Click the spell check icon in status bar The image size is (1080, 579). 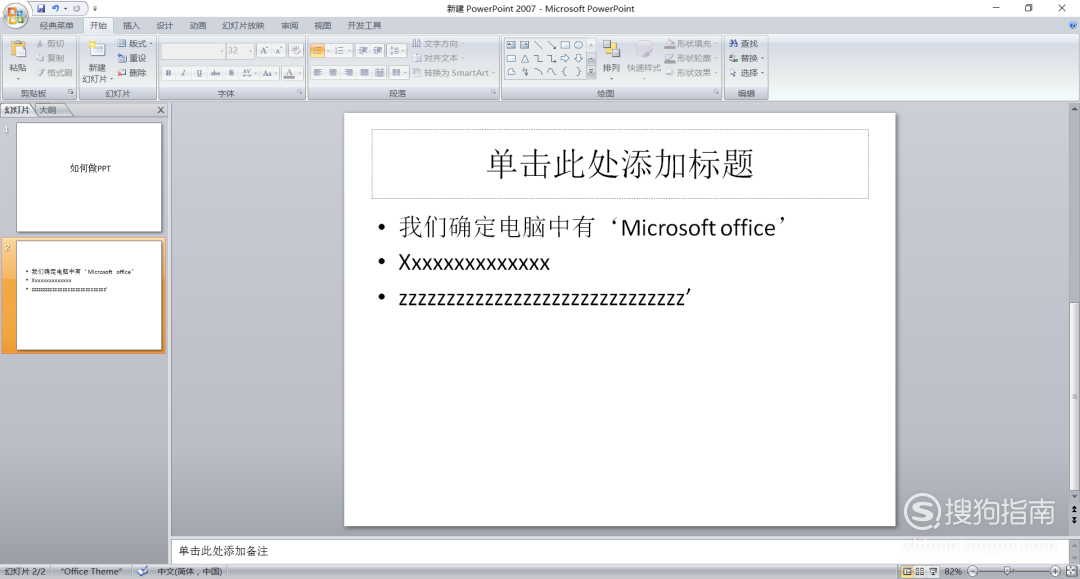point(142,571)
